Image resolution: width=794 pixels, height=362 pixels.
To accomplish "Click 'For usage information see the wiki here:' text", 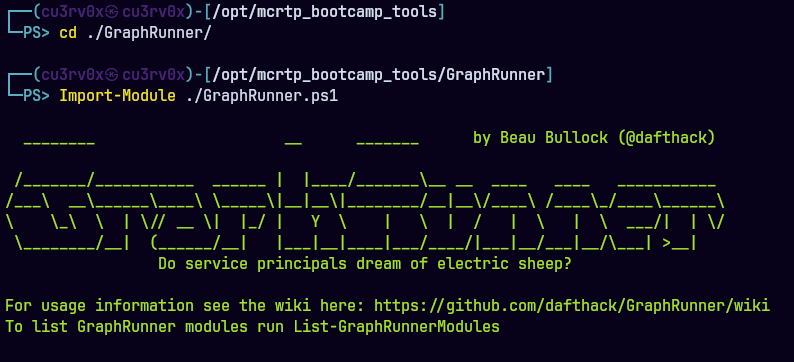I will (x=185, y=306).
